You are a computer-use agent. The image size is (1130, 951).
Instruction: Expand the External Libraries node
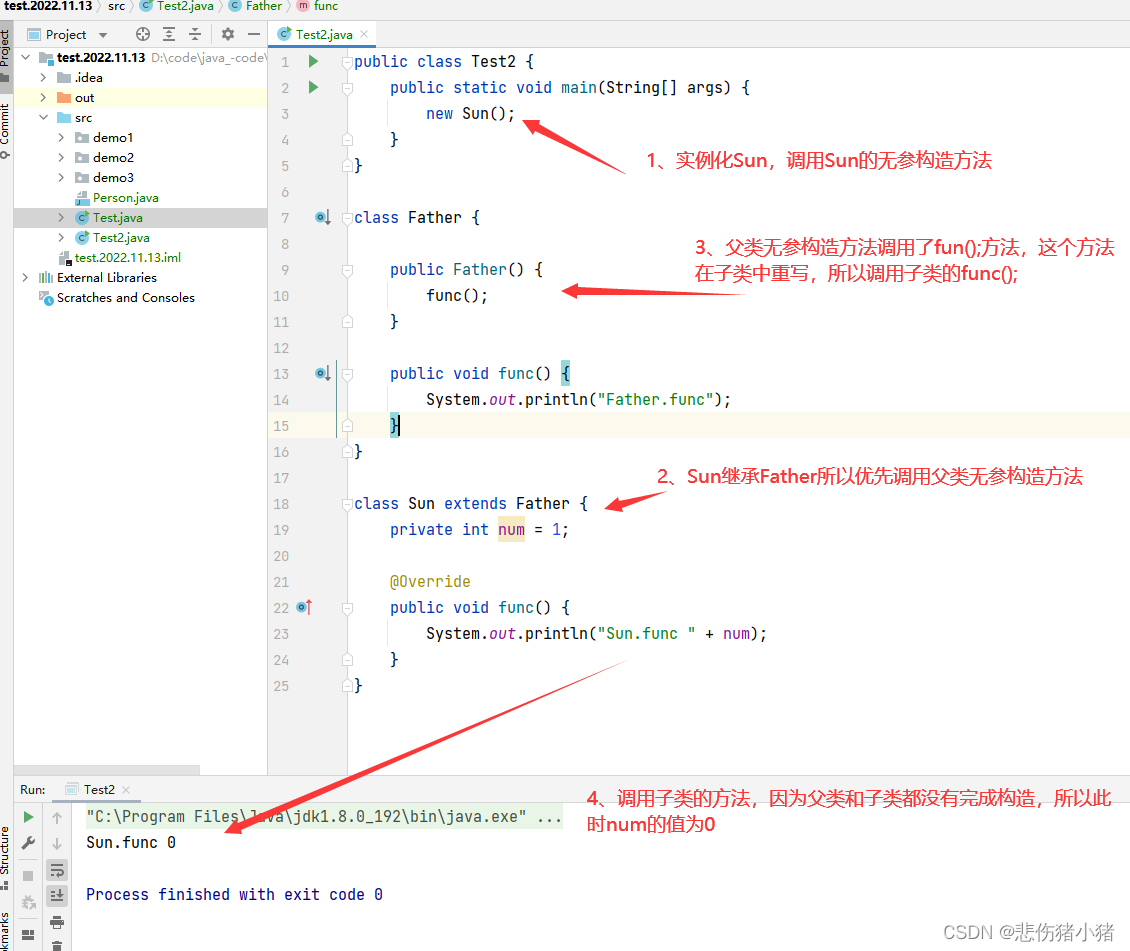click(x=25, y=277)
